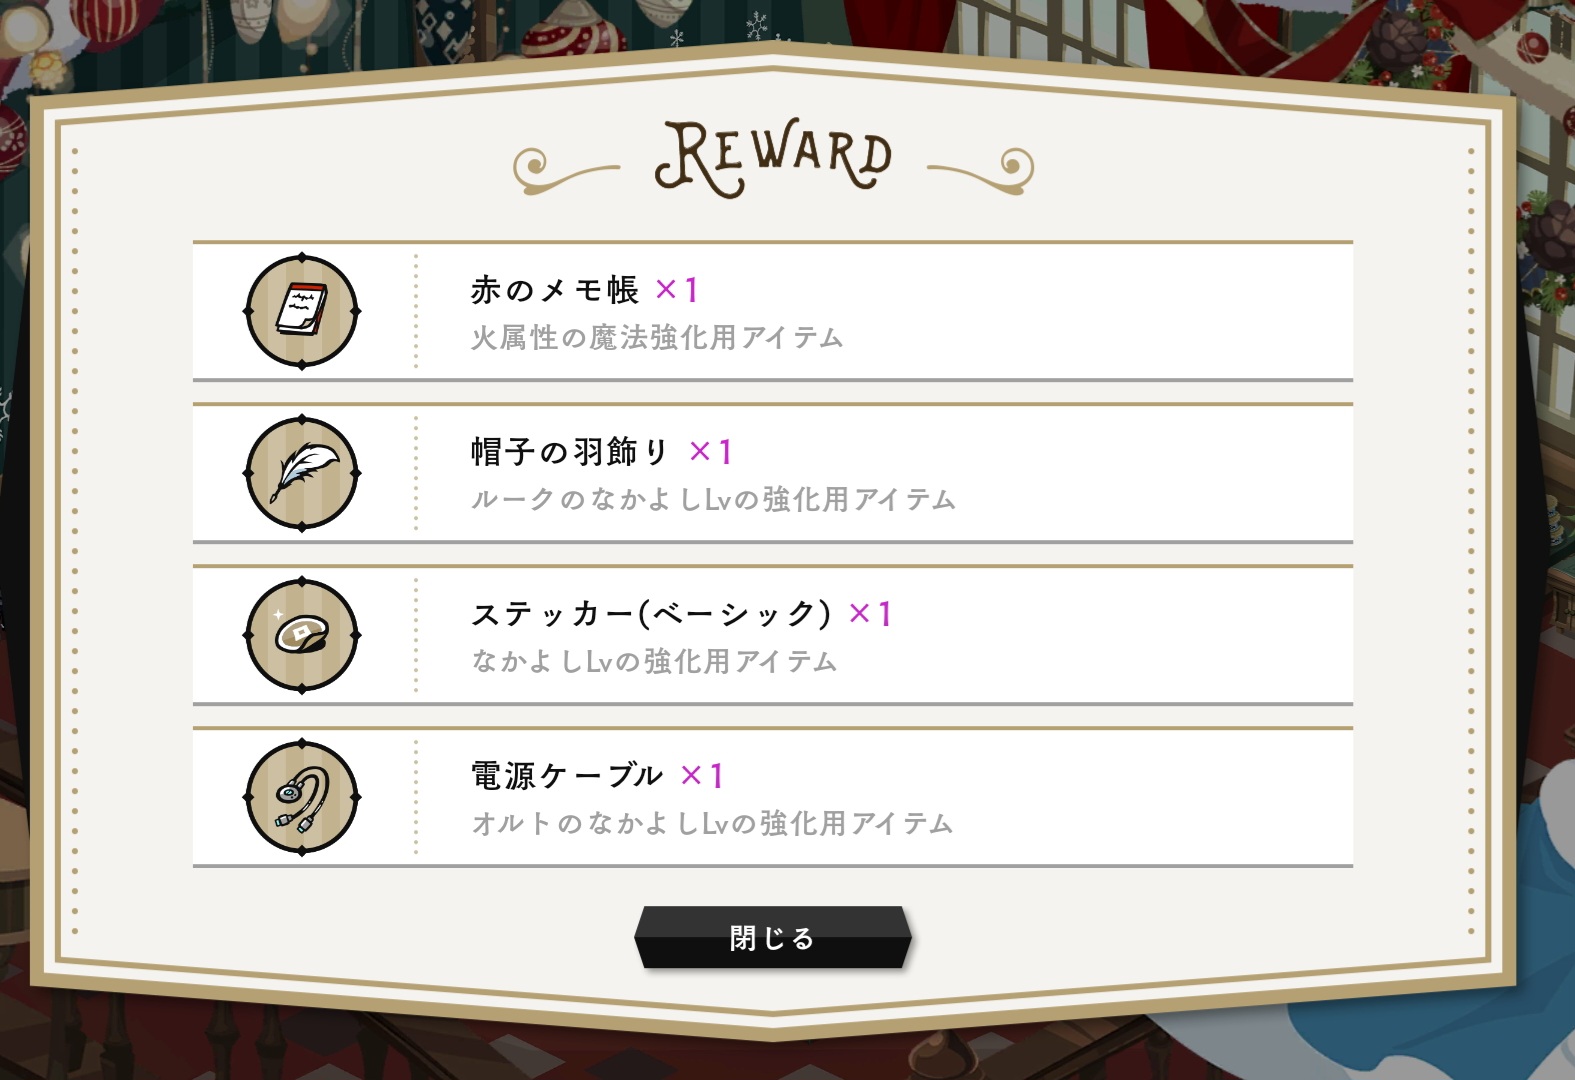Click the ×1 quantity beside 赤のメモ帳
This screenshot has width=1575, height=1080.
click(677, 290)
